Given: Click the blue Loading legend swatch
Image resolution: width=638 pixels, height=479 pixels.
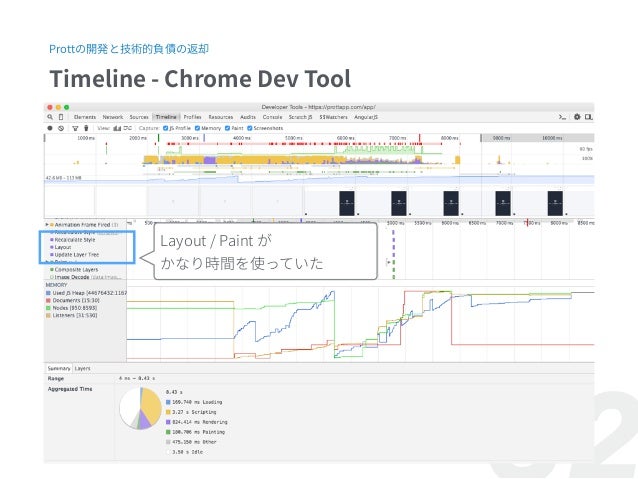Looking at the screenshot, I should pos(168,402).
